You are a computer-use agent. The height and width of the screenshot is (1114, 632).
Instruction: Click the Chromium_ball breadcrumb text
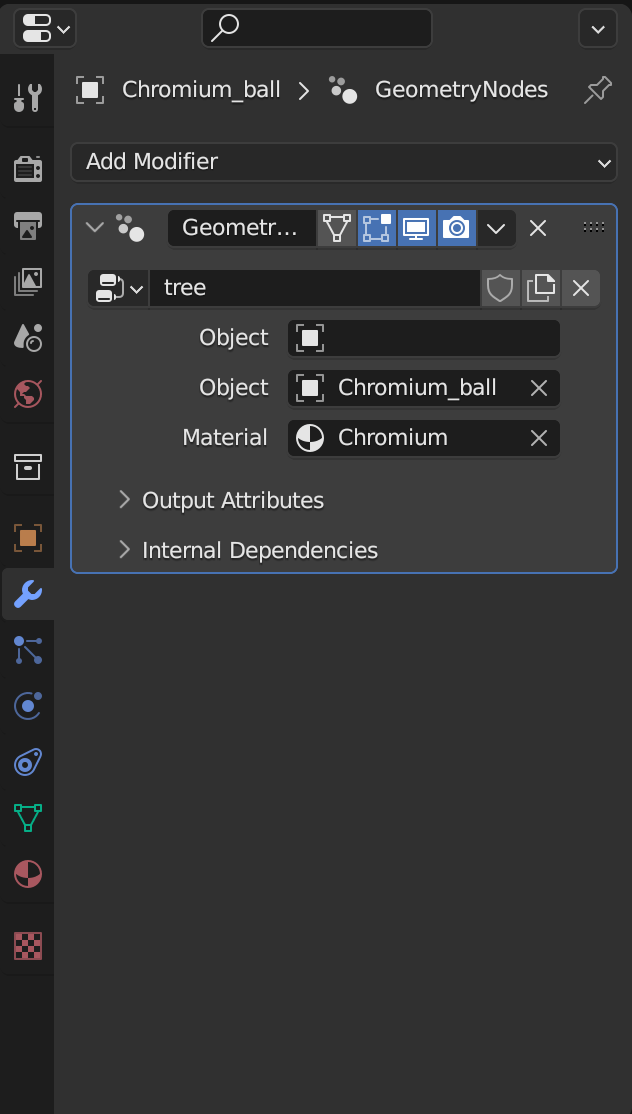(x=201, y=90)
